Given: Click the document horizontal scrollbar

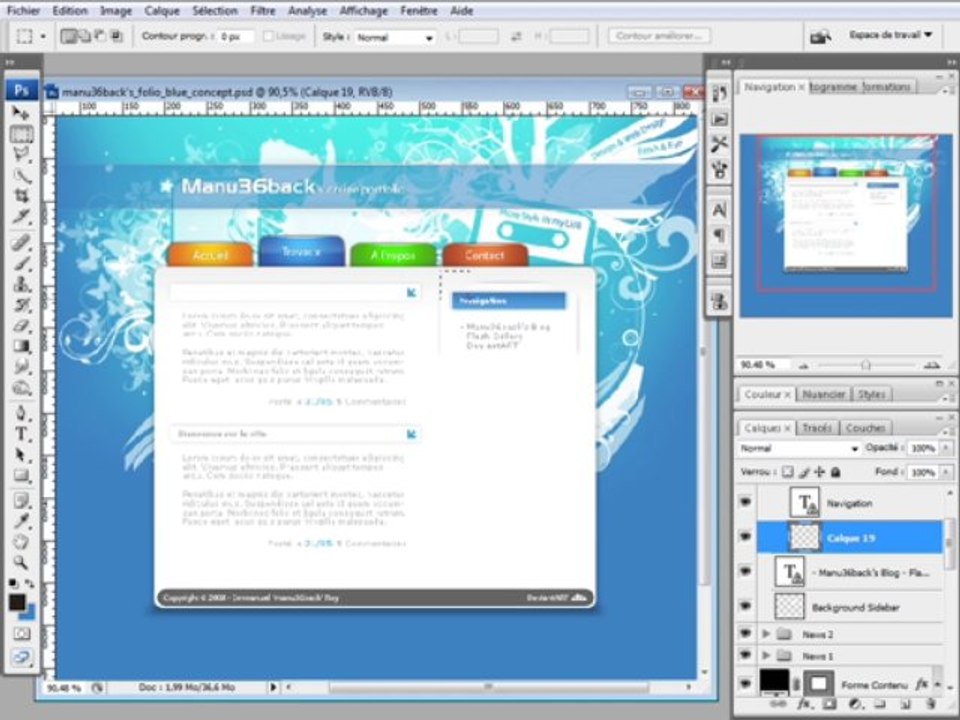Looking at the screenshot, I should pos(488,688).
